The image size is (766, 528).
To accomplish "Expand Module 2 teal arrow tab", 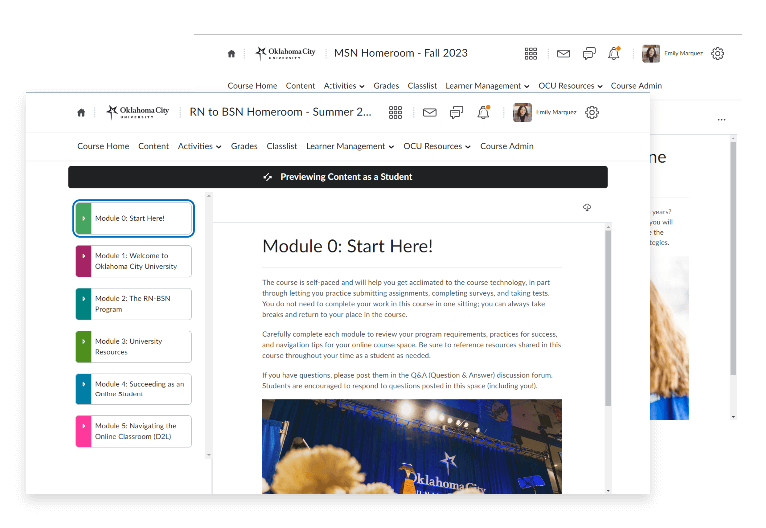I will (84, 304).
